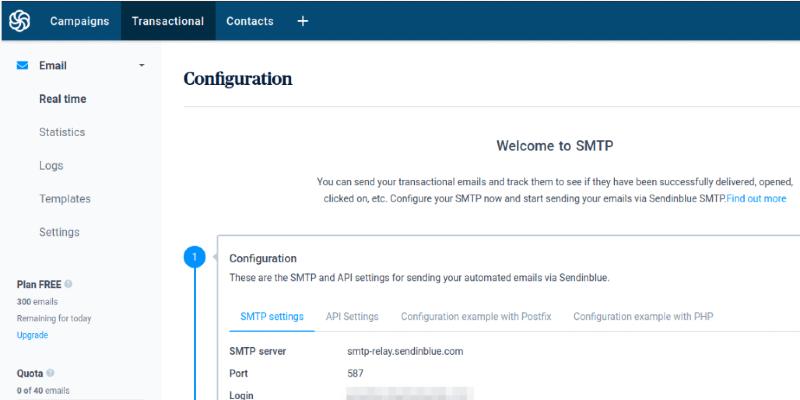This screenshot has width=800, height=400.
Task: Click the Sendinblue logo icon
Action: coord(19,21)
